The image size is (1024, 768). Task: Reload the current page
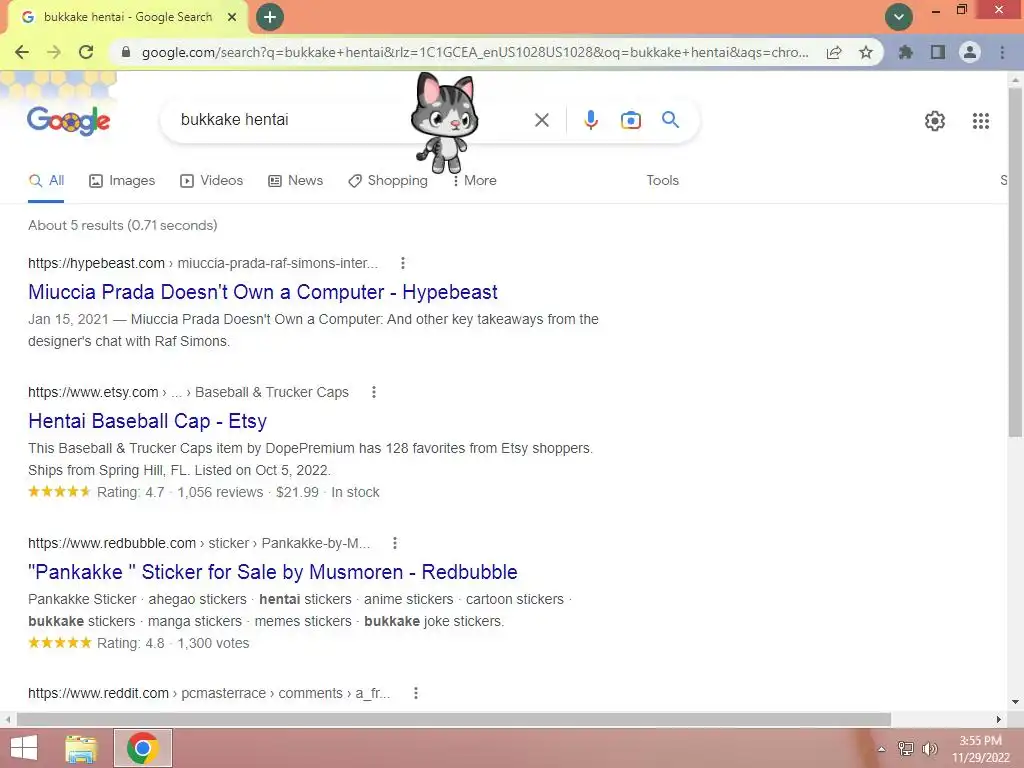(x=86, y=52)
